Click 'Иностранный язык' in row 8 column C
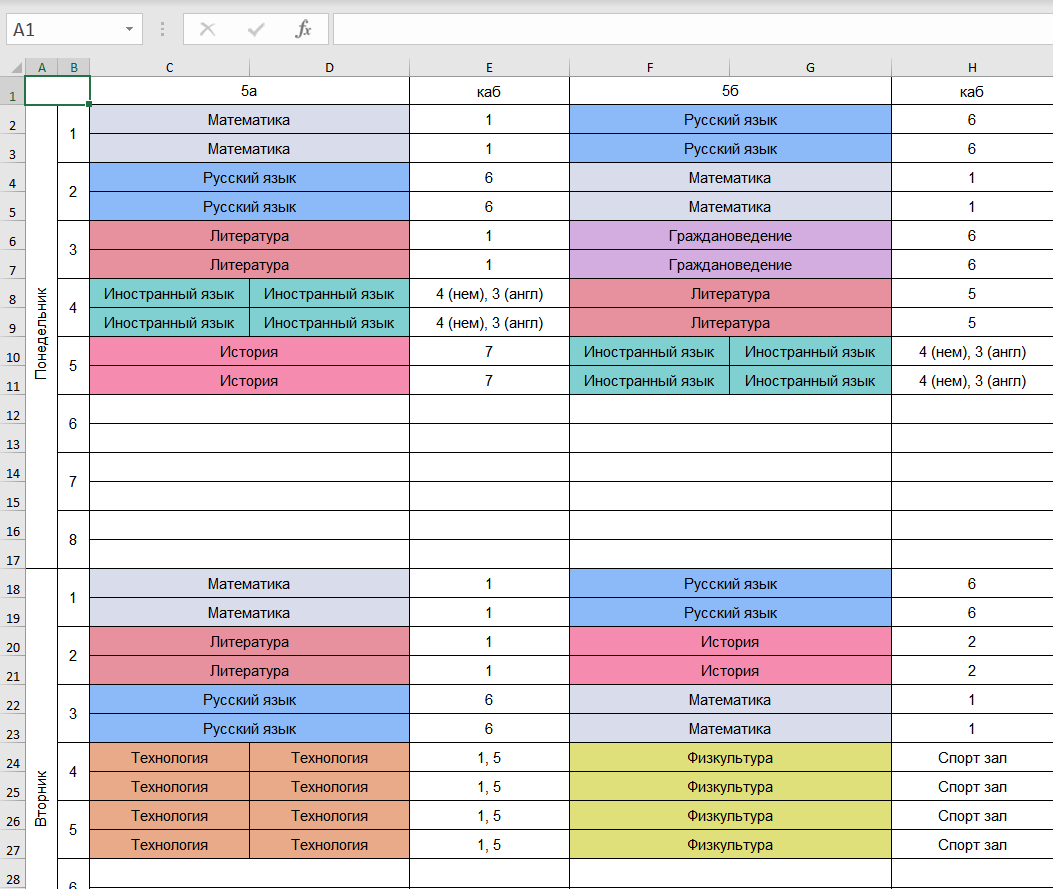 point(169,294)
